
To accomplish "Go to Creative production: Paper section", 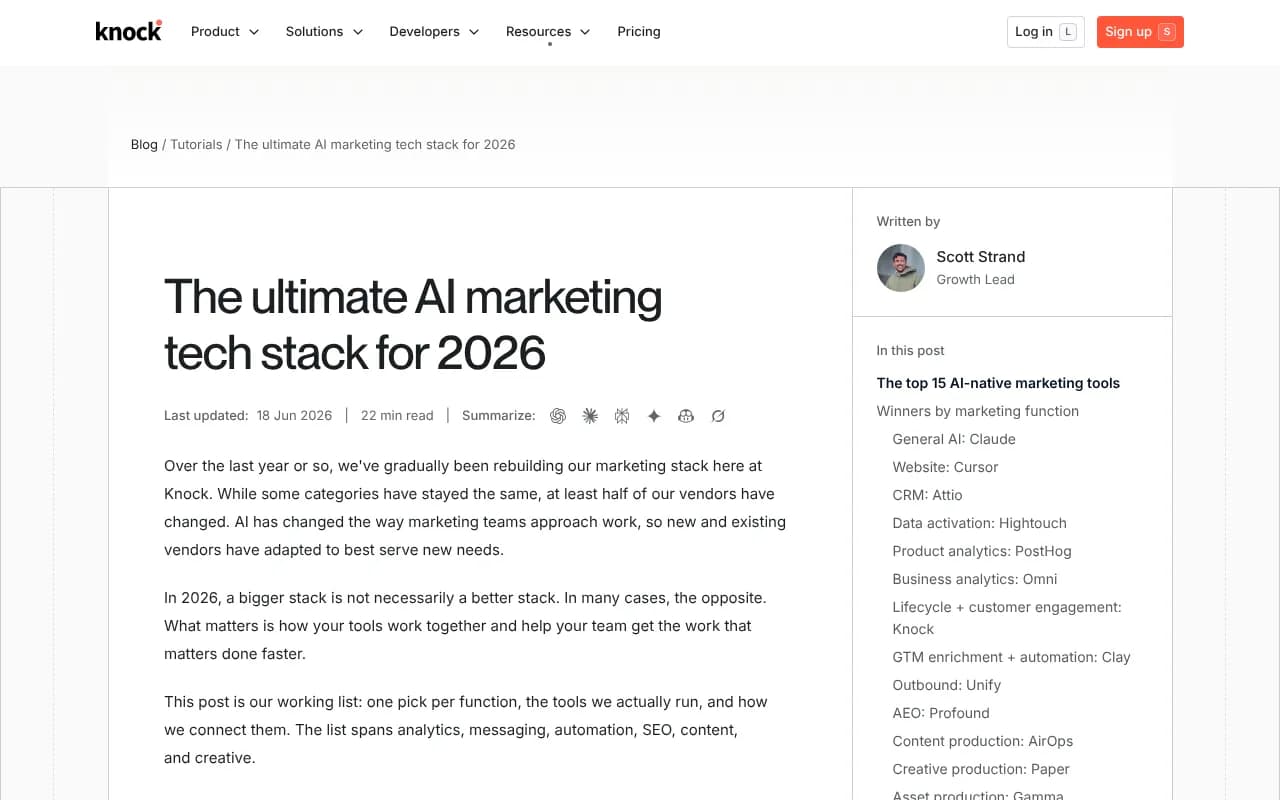I will pos(981,769).
